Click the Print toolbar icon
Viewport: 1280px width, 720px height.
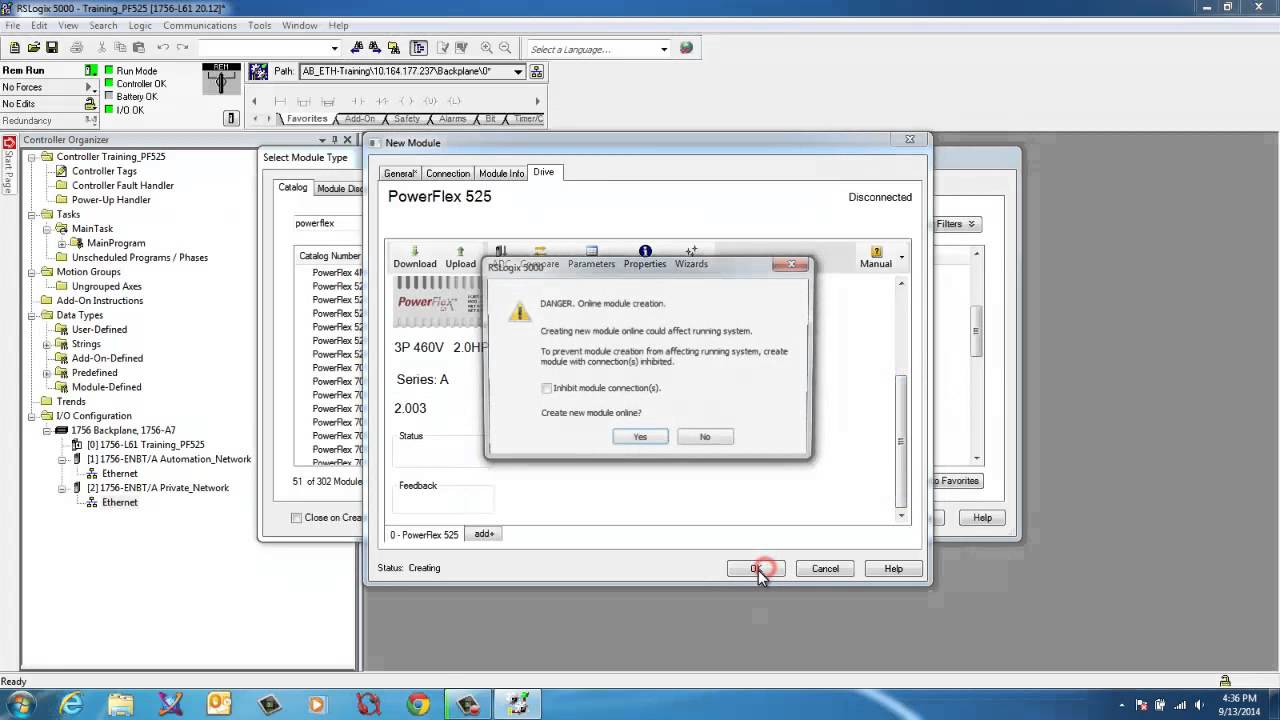[x=77, y=47]
